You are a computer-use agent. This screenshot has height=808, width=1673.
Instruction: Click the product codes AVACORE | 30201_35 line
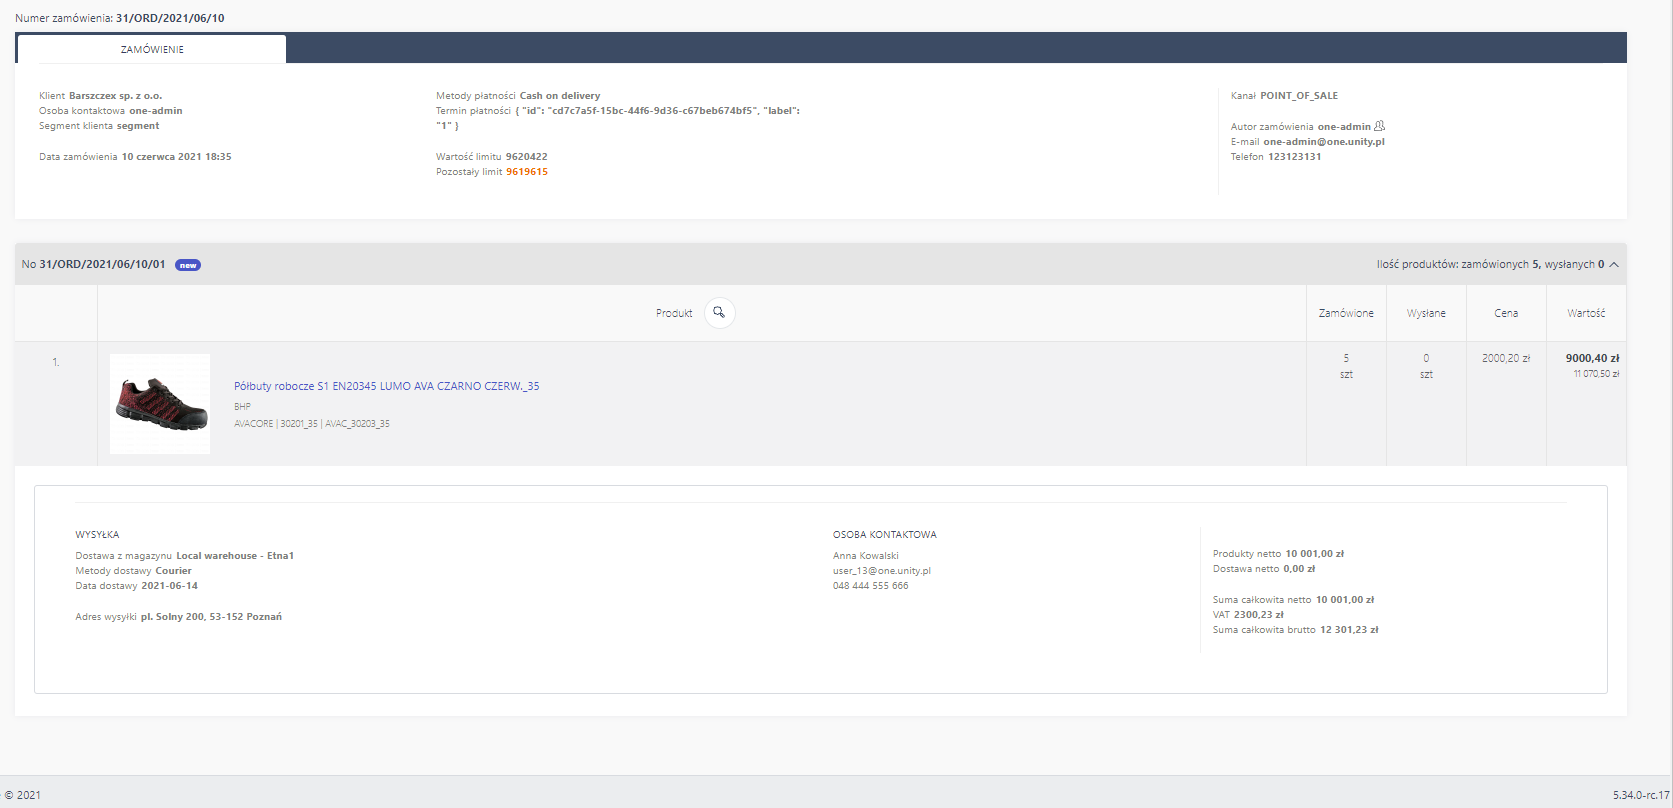click(x=312, y=424)
